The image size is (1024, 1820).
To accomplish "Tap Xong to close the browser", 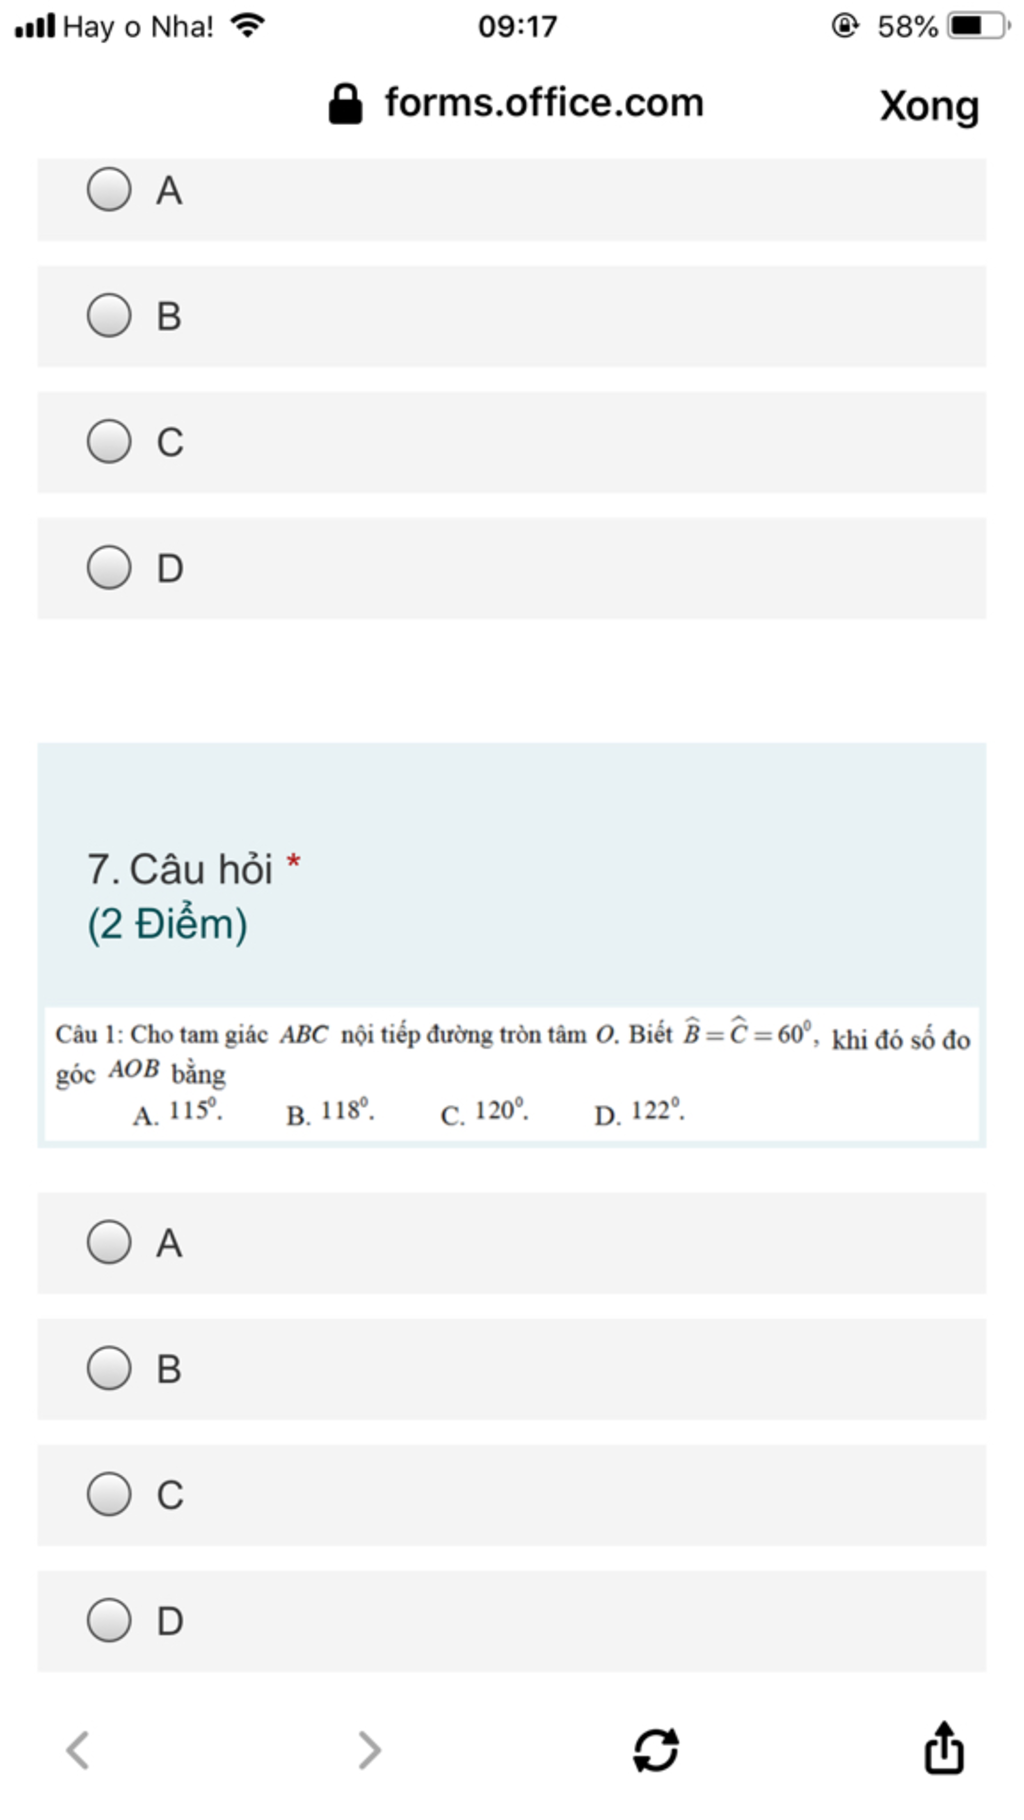I will click(x=929, y=106).
